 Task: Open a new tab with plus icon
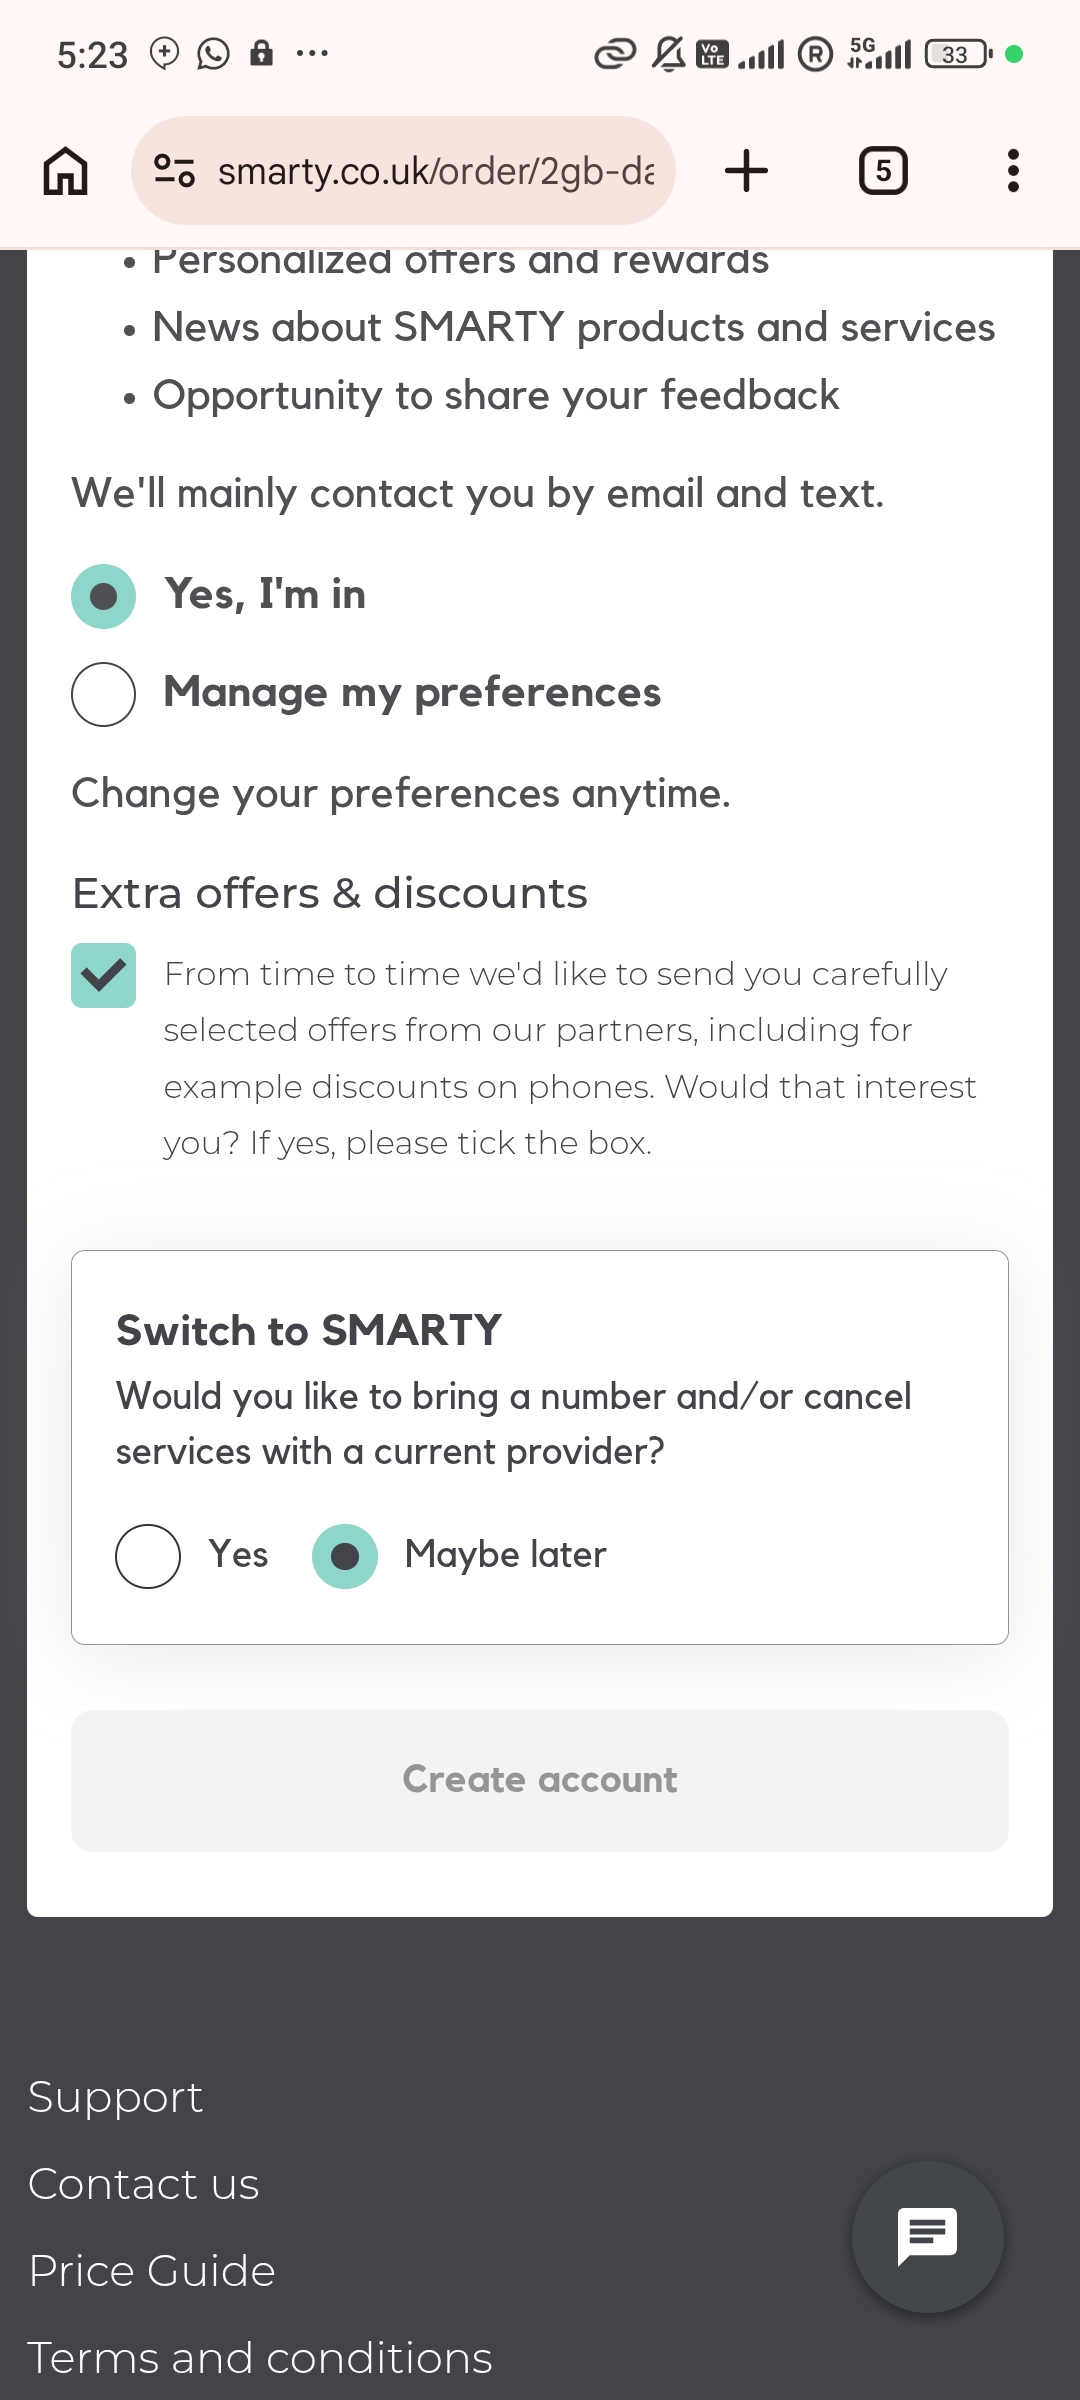point(746,171)
